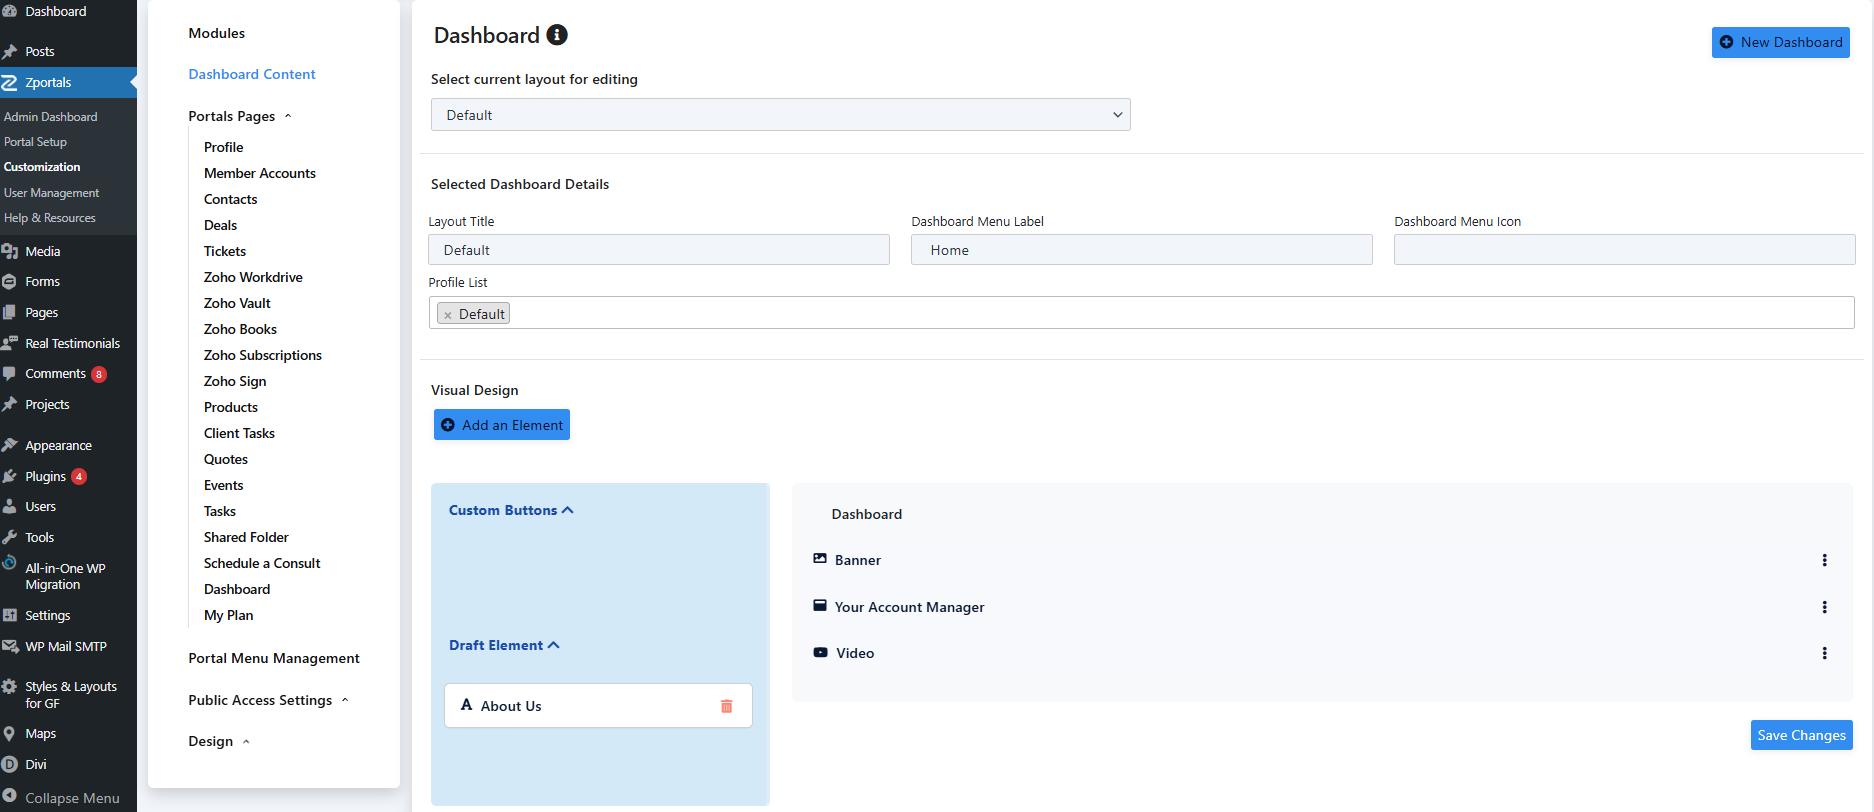The width and height of the screenshot is (1874, 812).
Task: Click the New Dashboard button
Action: [x=1780, y=42]
